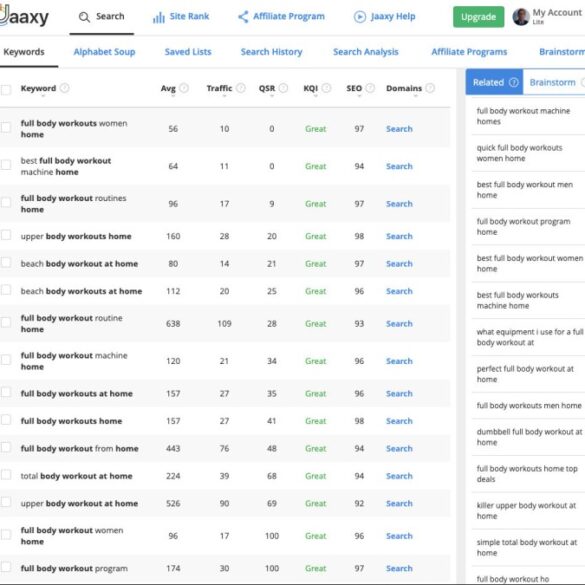Viewport: 585px width, 585px height.
Task: Click 'full body workout from home' keyword
Action: coord(79,448)
